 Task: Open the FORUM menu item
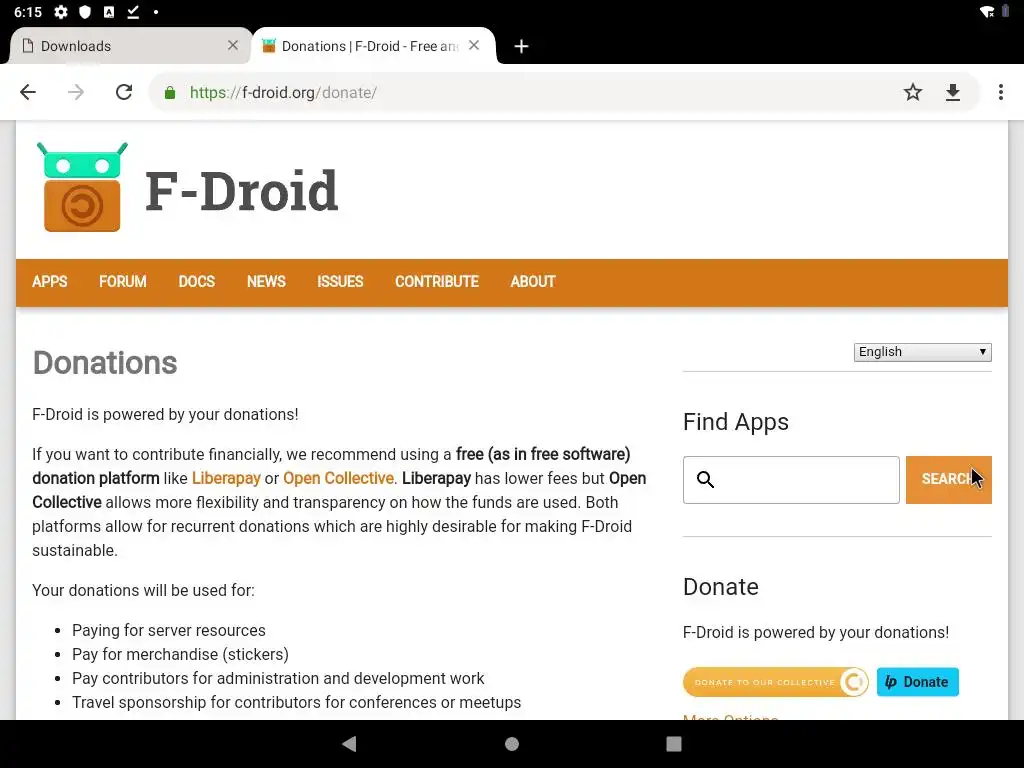coord(123,281)
